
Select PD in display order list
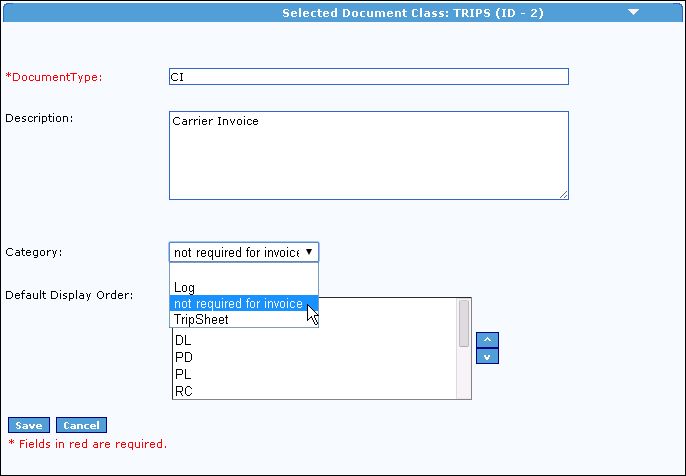coord(315,357)
